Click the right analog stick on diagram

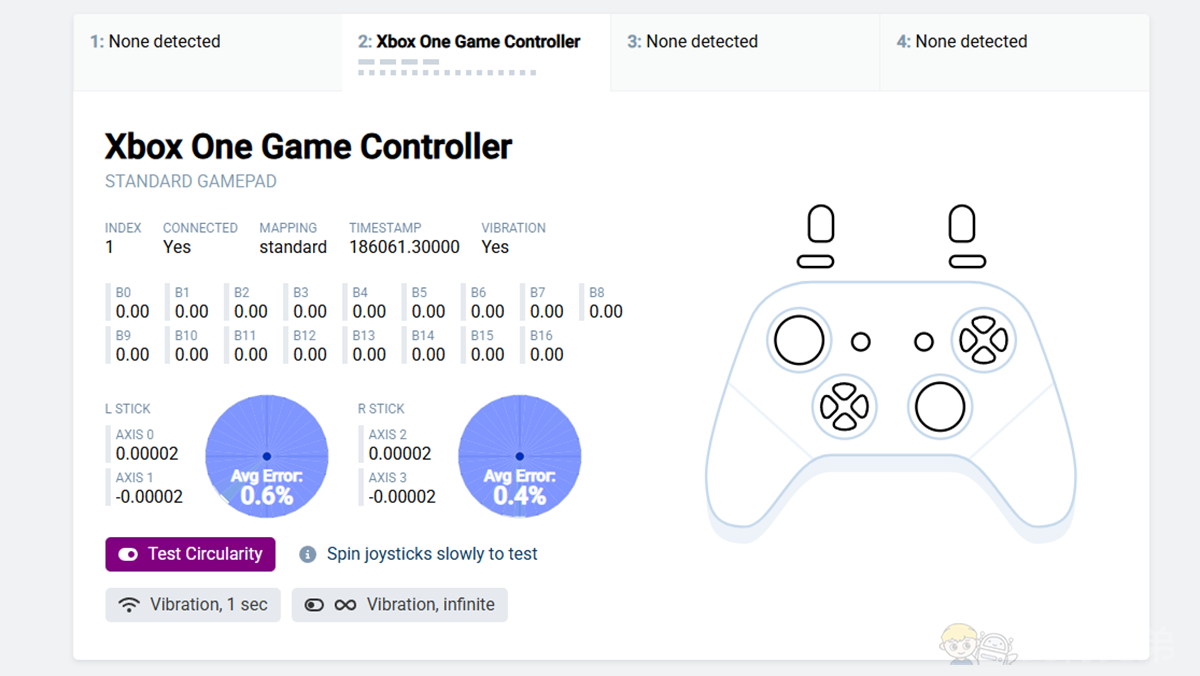point(940,407)
